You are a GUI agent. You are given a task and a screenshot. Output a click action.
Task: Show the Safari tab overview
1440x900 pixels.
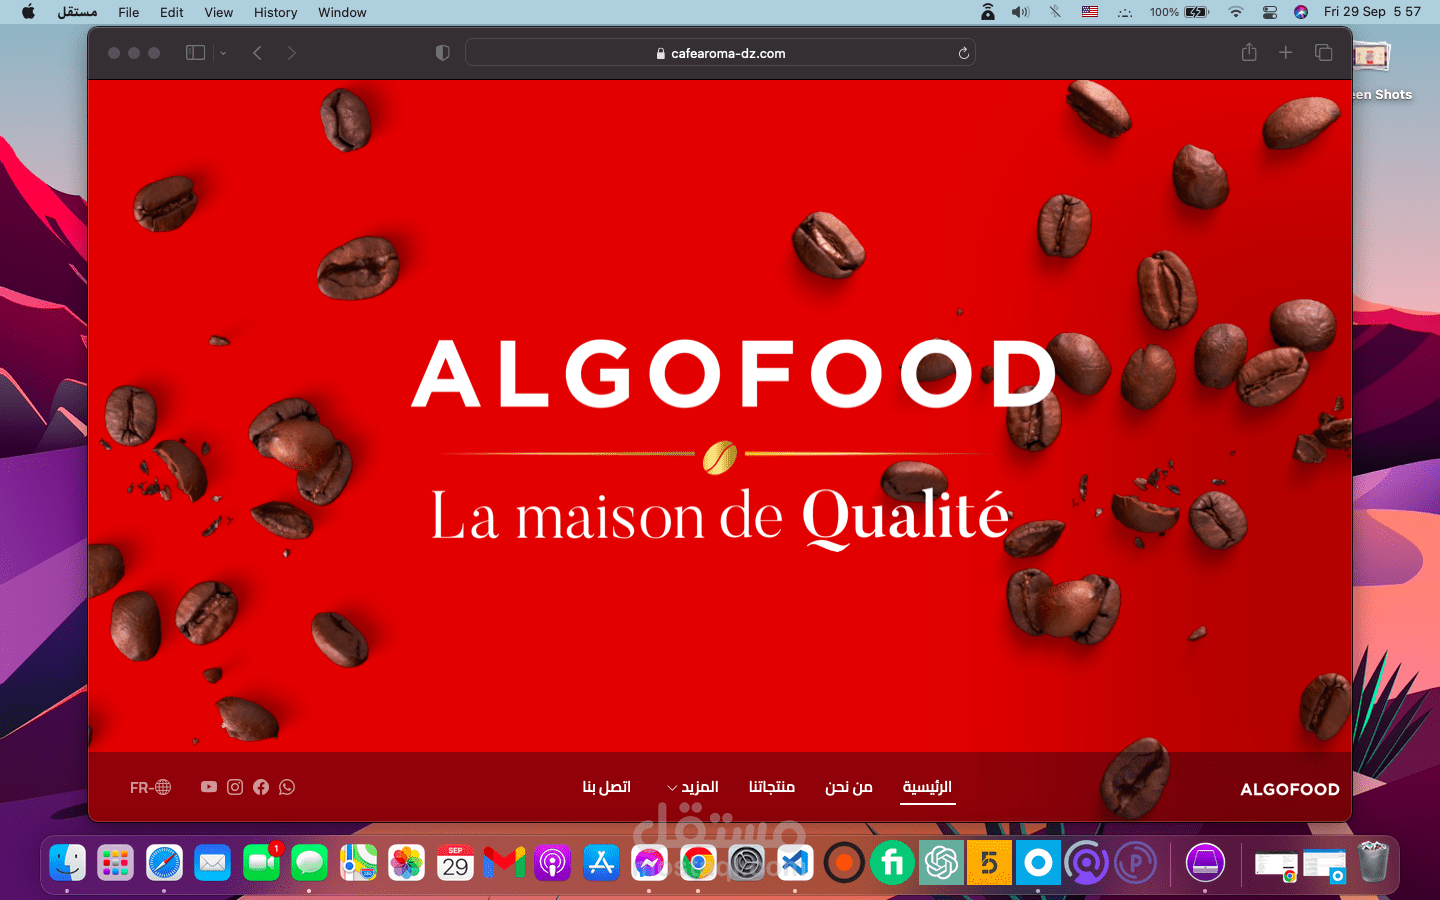(x=1323, y=52)
